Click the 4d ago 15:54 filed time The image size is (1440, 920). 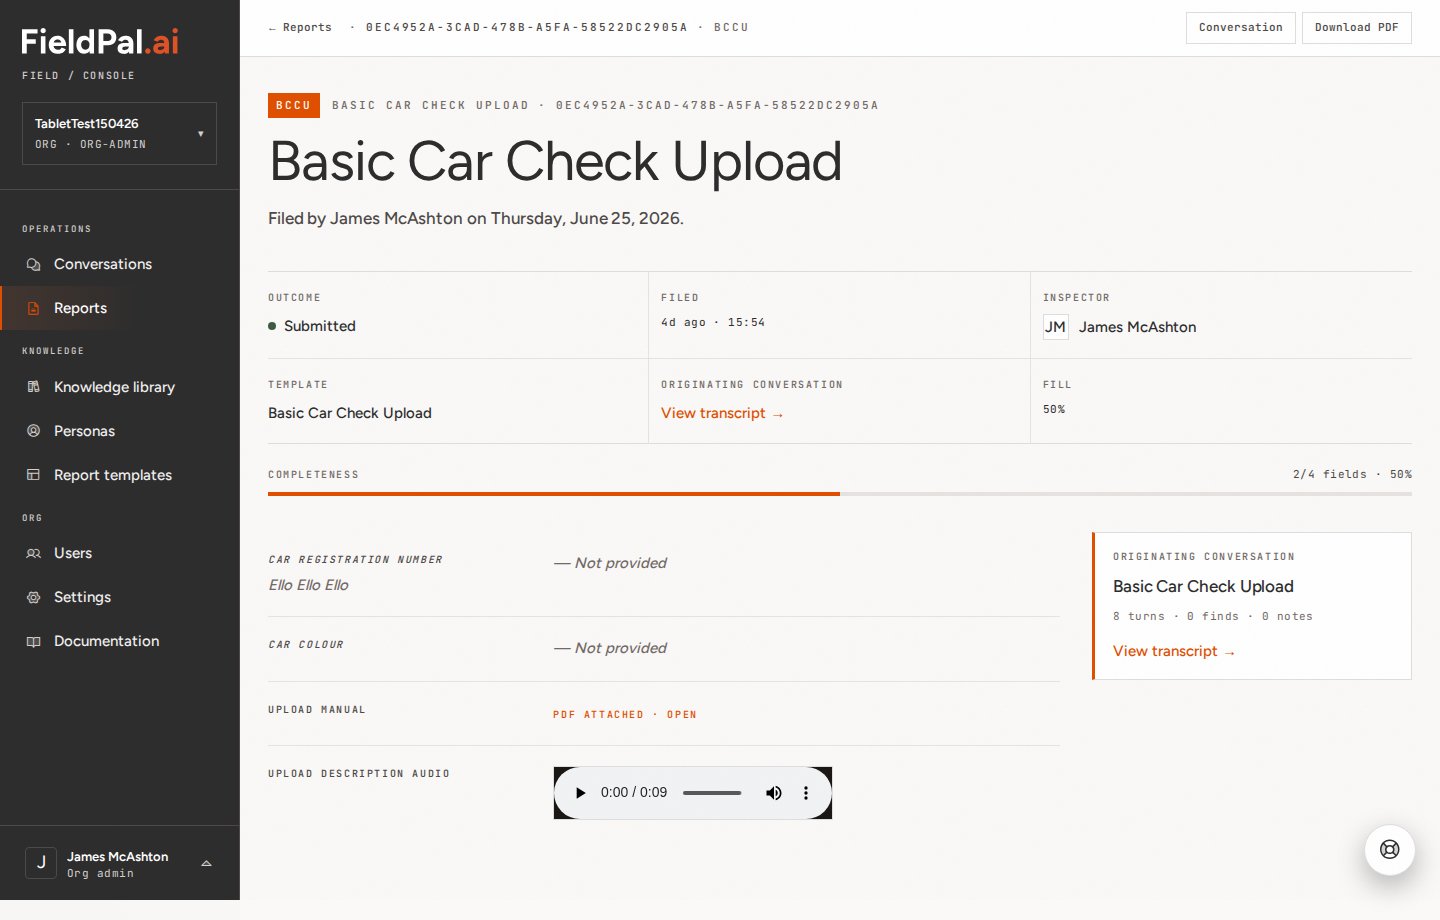pos(713,322)
